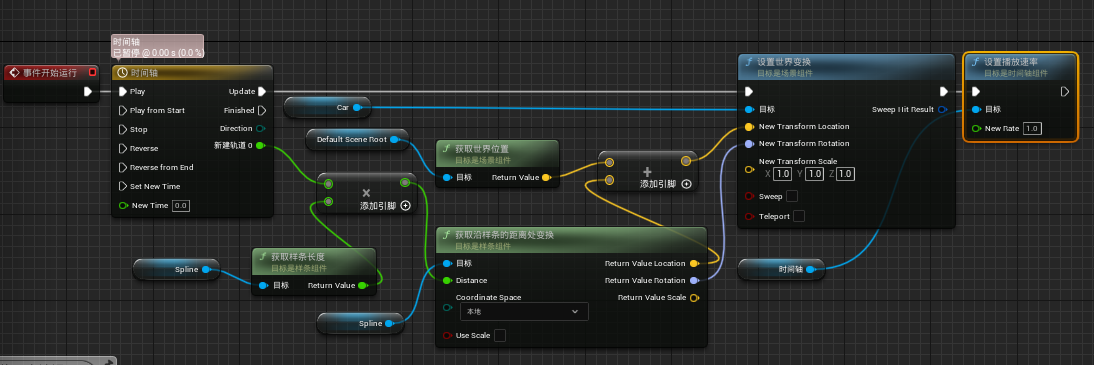Viewport: 1094px width, 365px height.
Task: Click the Coordinate Space pin
Action: tap(447, 308)
